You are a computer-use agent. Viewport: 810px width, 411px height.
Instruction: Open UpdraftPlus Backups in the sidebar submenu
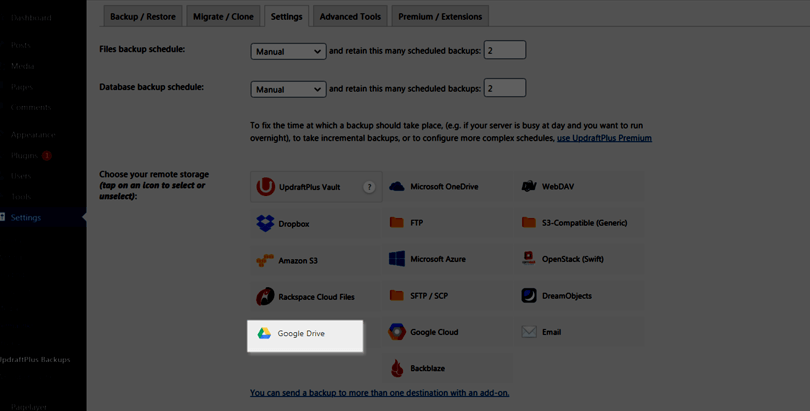pos(35,359)
